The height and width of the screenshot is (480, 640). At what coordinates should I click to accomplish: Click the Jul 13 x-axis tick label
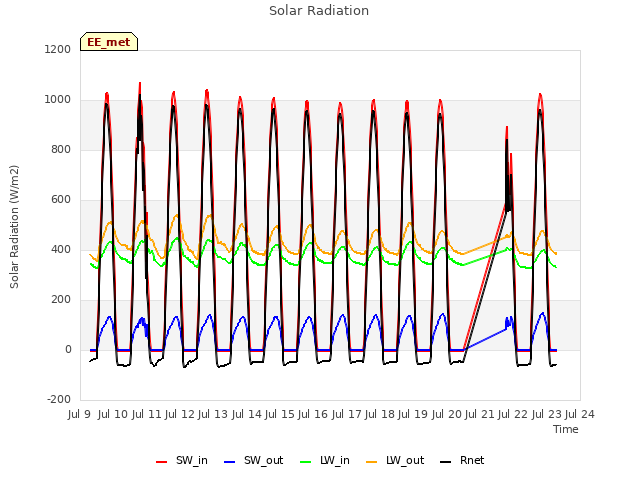pyautogui.click(x=213, y=415)
